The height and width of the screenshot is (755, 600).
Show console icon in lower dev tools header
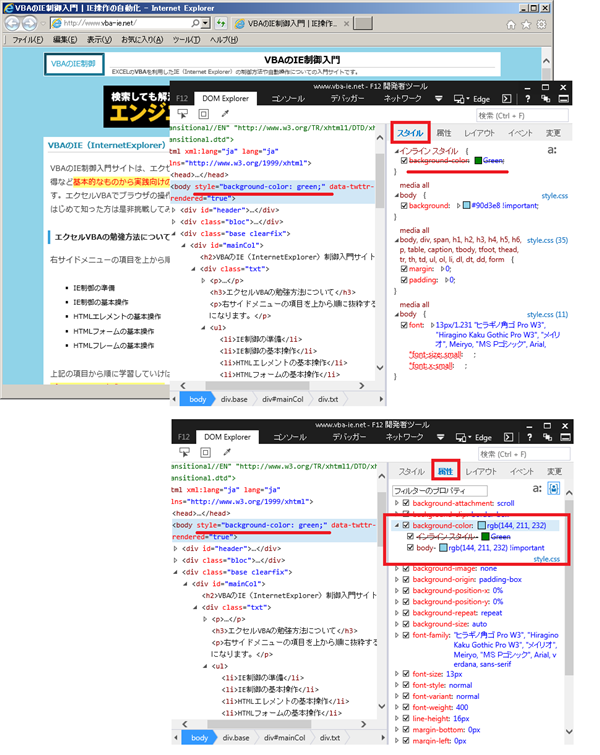coord(509,437)
